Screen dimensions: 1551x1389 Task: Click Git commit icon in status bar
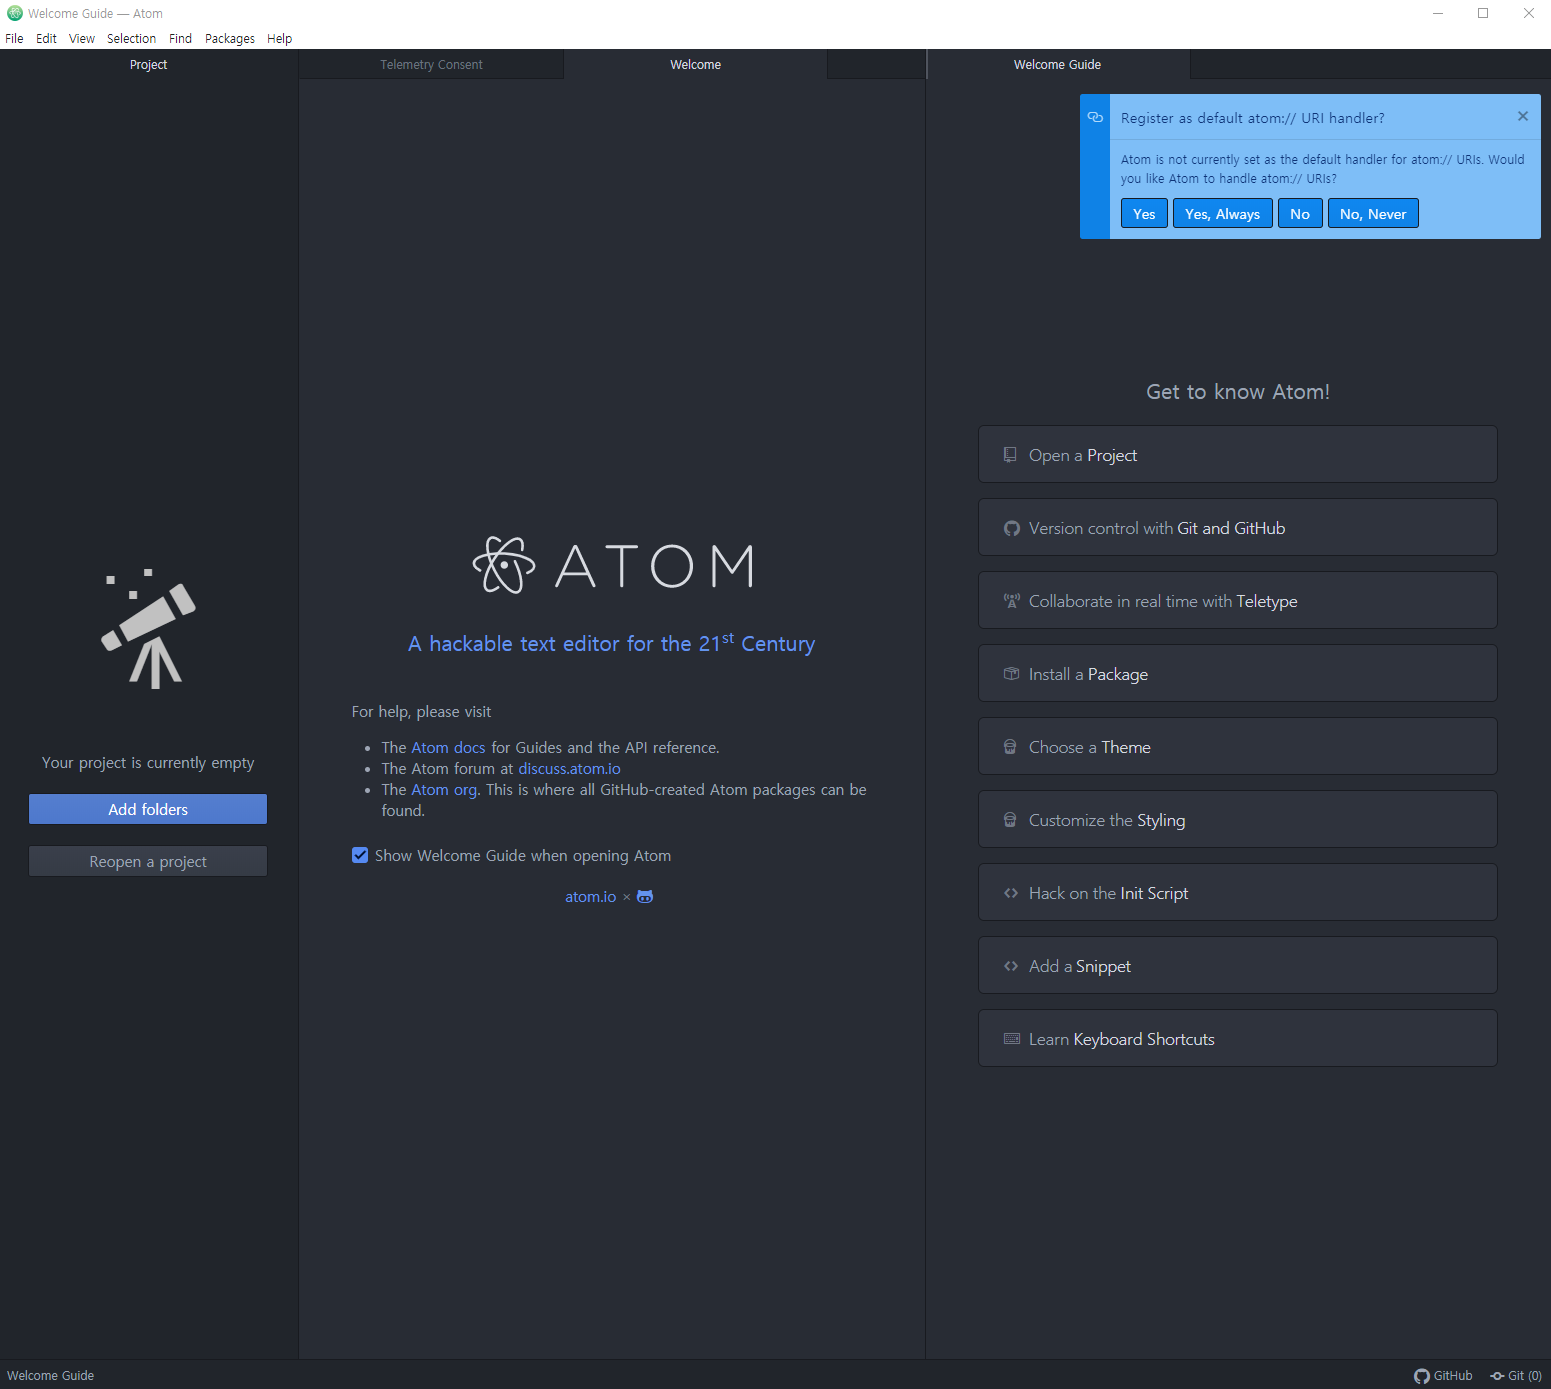[x=1497, y=1376]
